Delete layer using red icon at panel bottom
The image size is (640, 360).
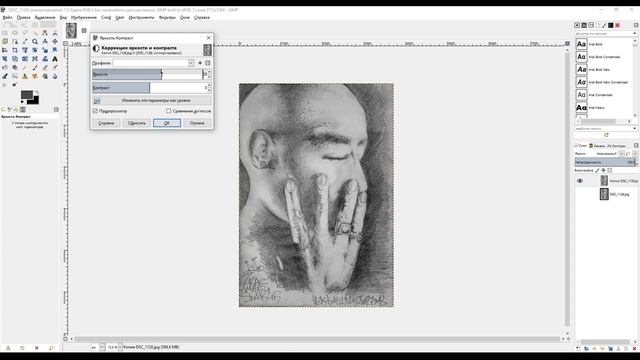(x=634, y=348)
